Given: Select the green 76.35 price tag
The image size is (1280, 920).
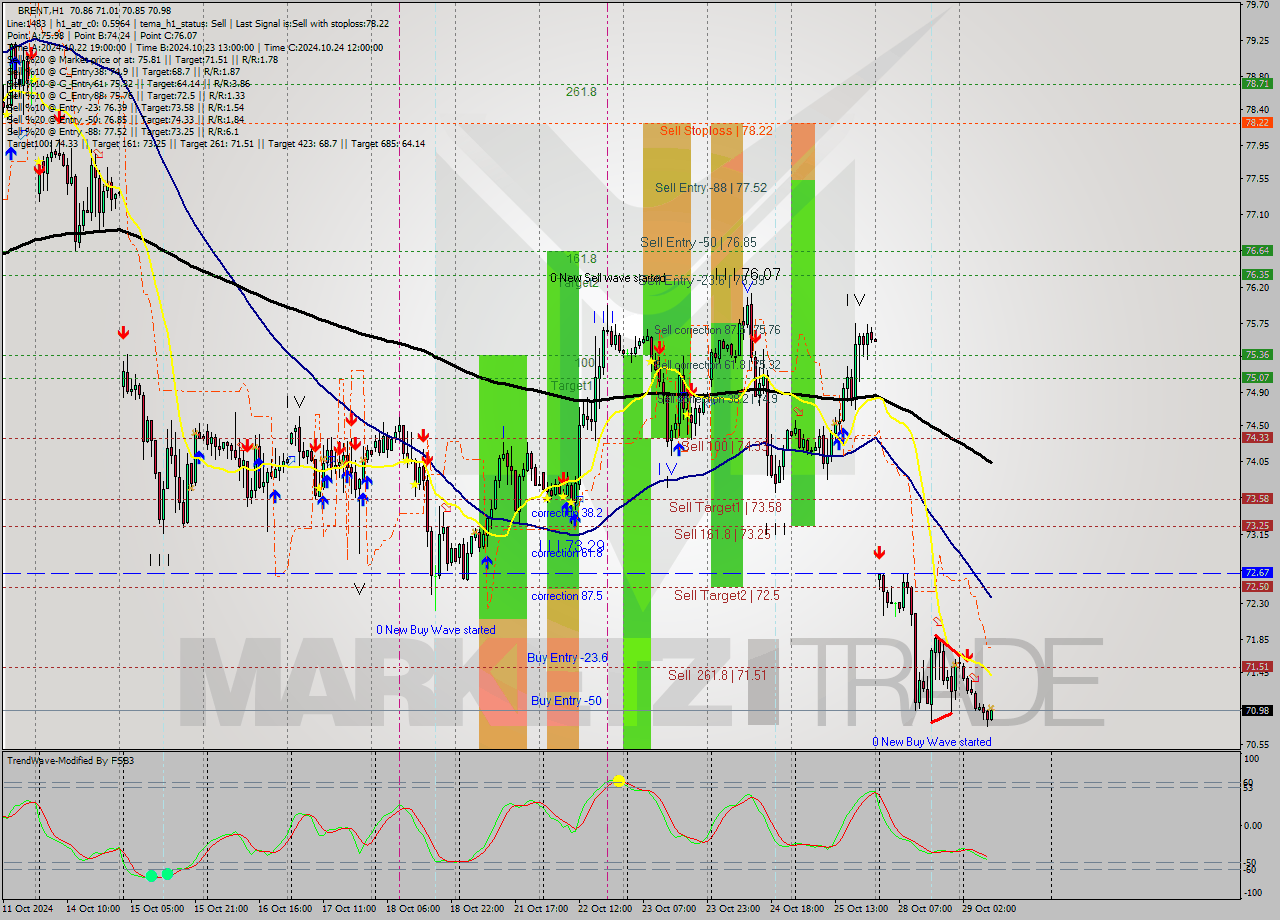Looking at the screenshot, I should 1257,274.
